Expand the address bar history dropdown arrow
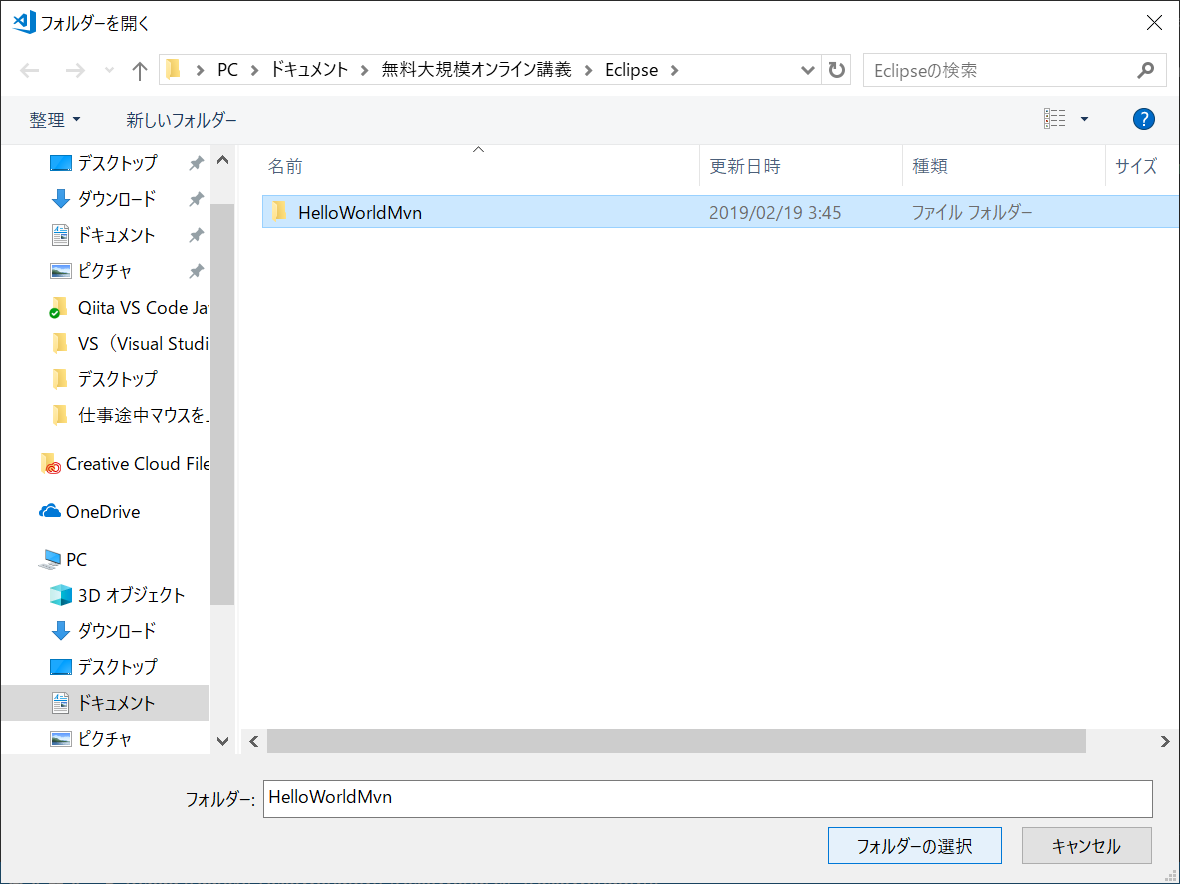Screen dimensions: 1180x884 (807, 70)
